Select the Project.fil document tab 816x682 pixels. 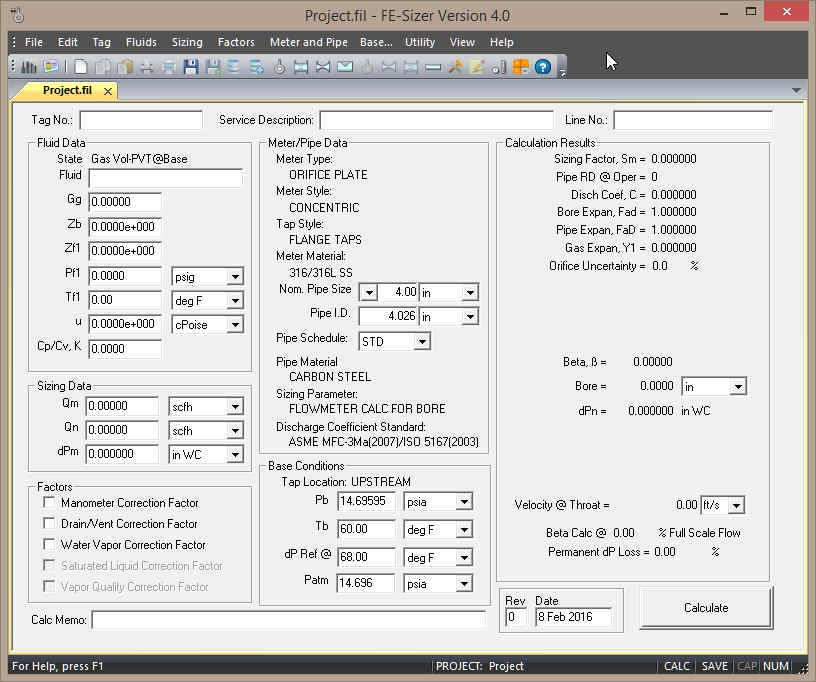(67, 91)
